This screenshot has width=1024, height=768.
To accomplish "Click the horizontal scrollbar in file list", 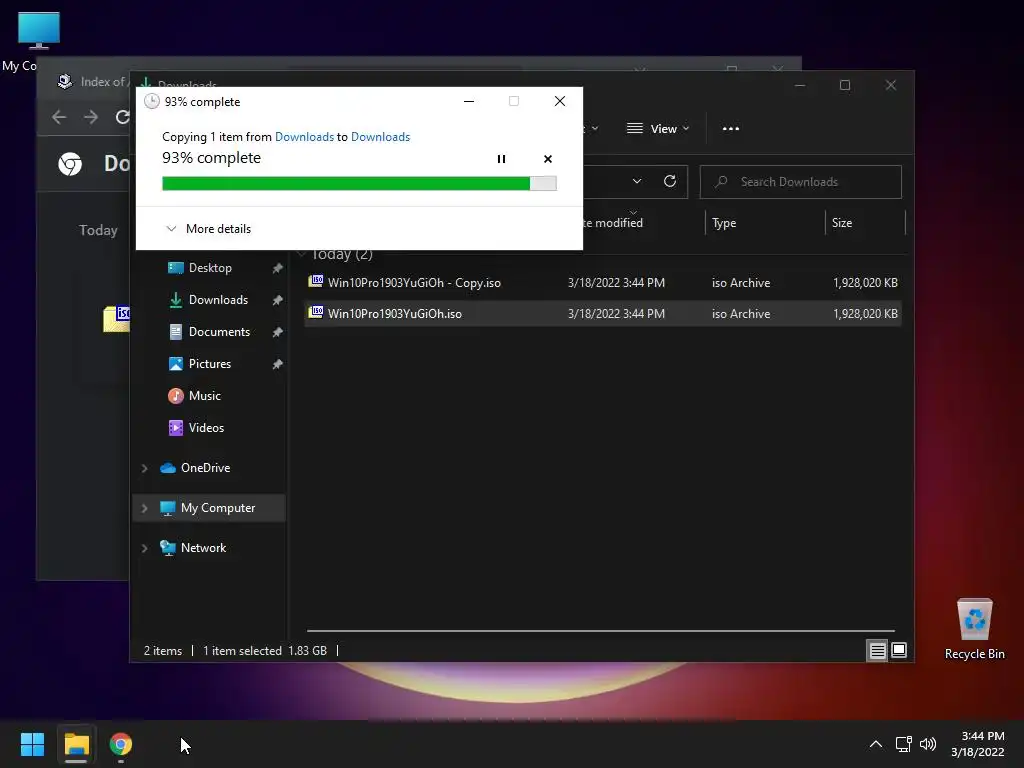I will (x=600, y=631).
